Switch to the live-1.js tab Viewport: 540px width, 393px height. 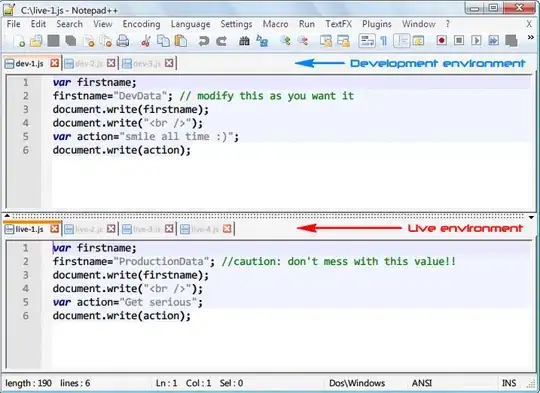pos(29,229)
